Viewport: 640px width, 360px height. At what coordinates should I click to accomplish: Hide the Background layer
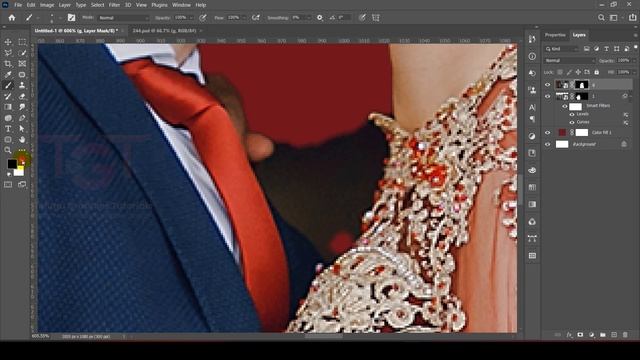point(548,144)
